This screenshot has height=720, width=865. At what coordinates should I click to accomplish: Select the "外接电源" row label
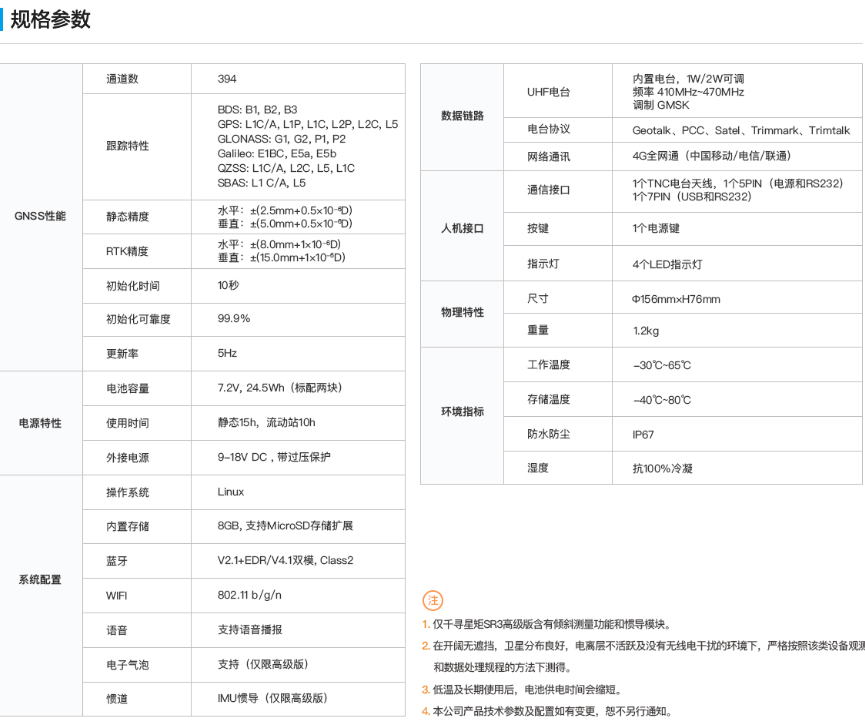pos(127,457)
